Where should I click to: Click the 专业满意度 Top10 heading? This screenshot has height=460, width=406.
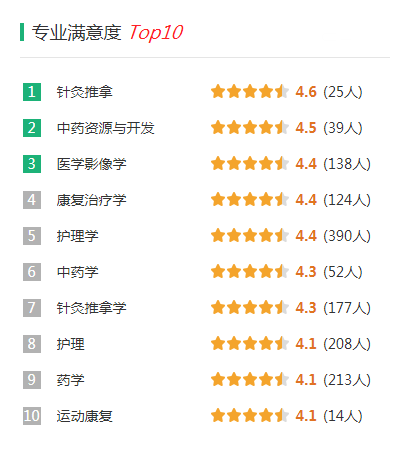(107, 32)
